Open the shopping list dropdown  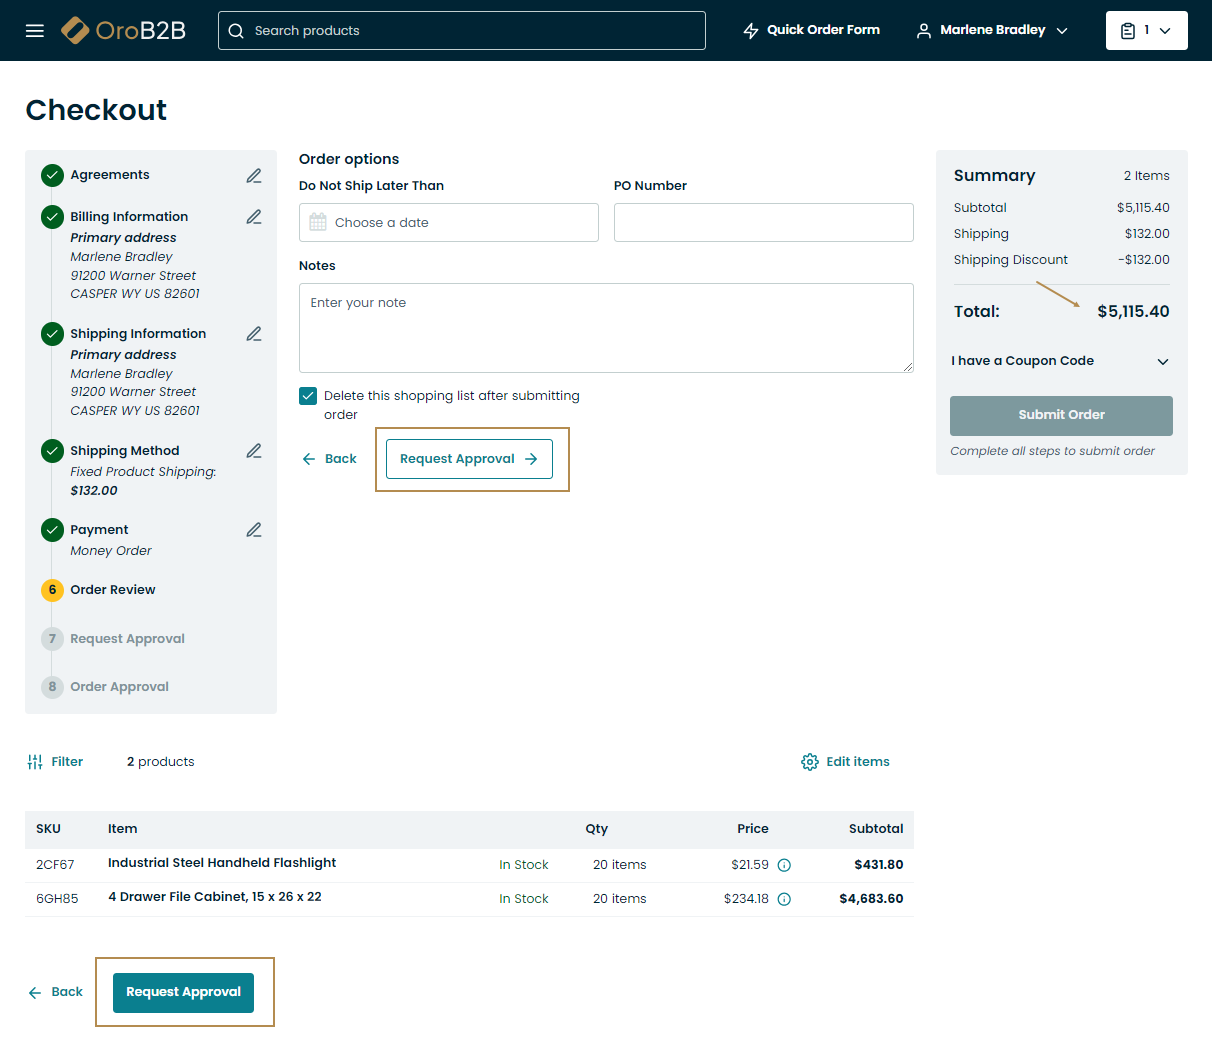(1146, 30)
